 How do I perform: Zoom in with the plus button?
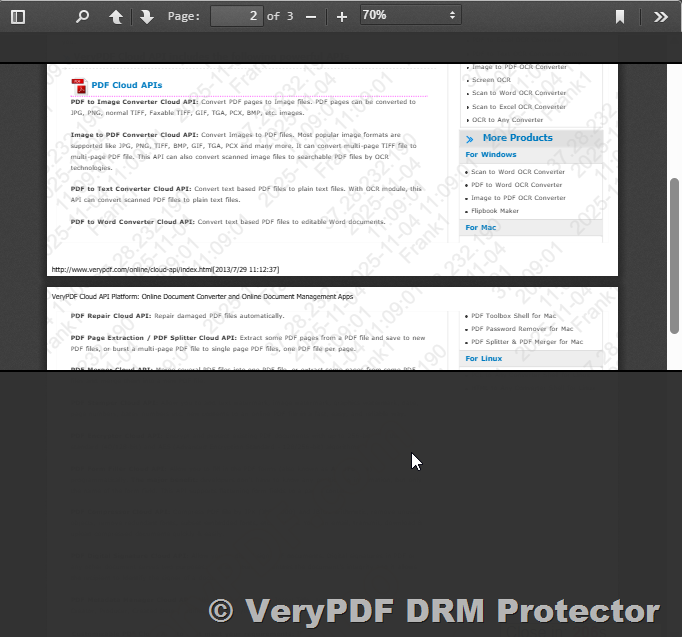pyautogui.click(x=342, y=16)
